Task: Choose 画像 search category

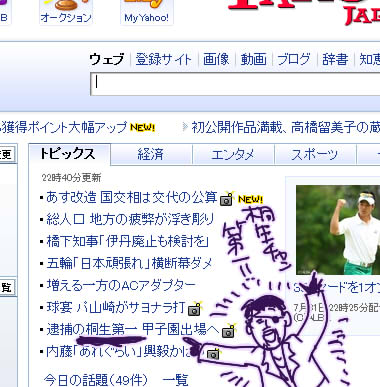Action: pos(216,59)
